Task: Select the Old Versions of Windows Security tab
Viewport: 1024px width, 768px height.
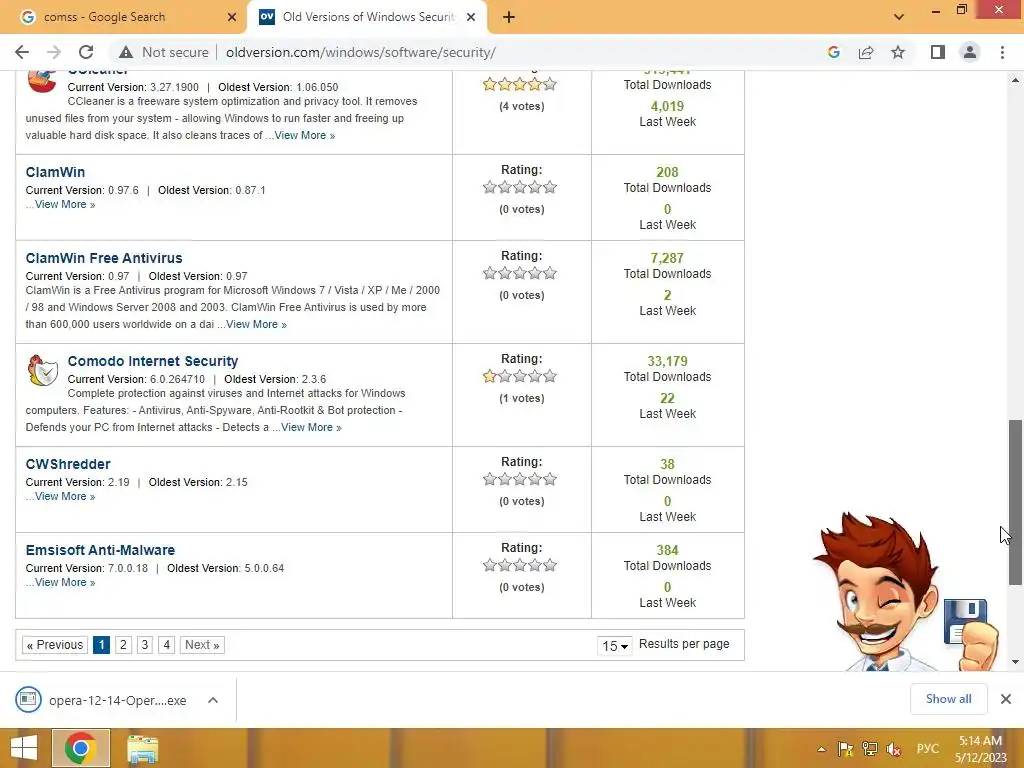Action: point(368,18)
